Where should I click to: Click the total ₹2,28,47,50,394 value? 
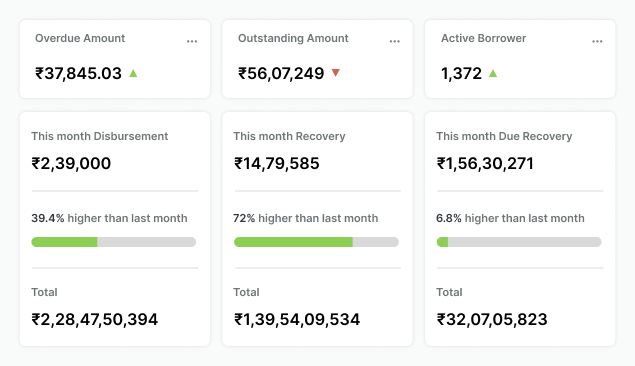click(x=95, y=319)
